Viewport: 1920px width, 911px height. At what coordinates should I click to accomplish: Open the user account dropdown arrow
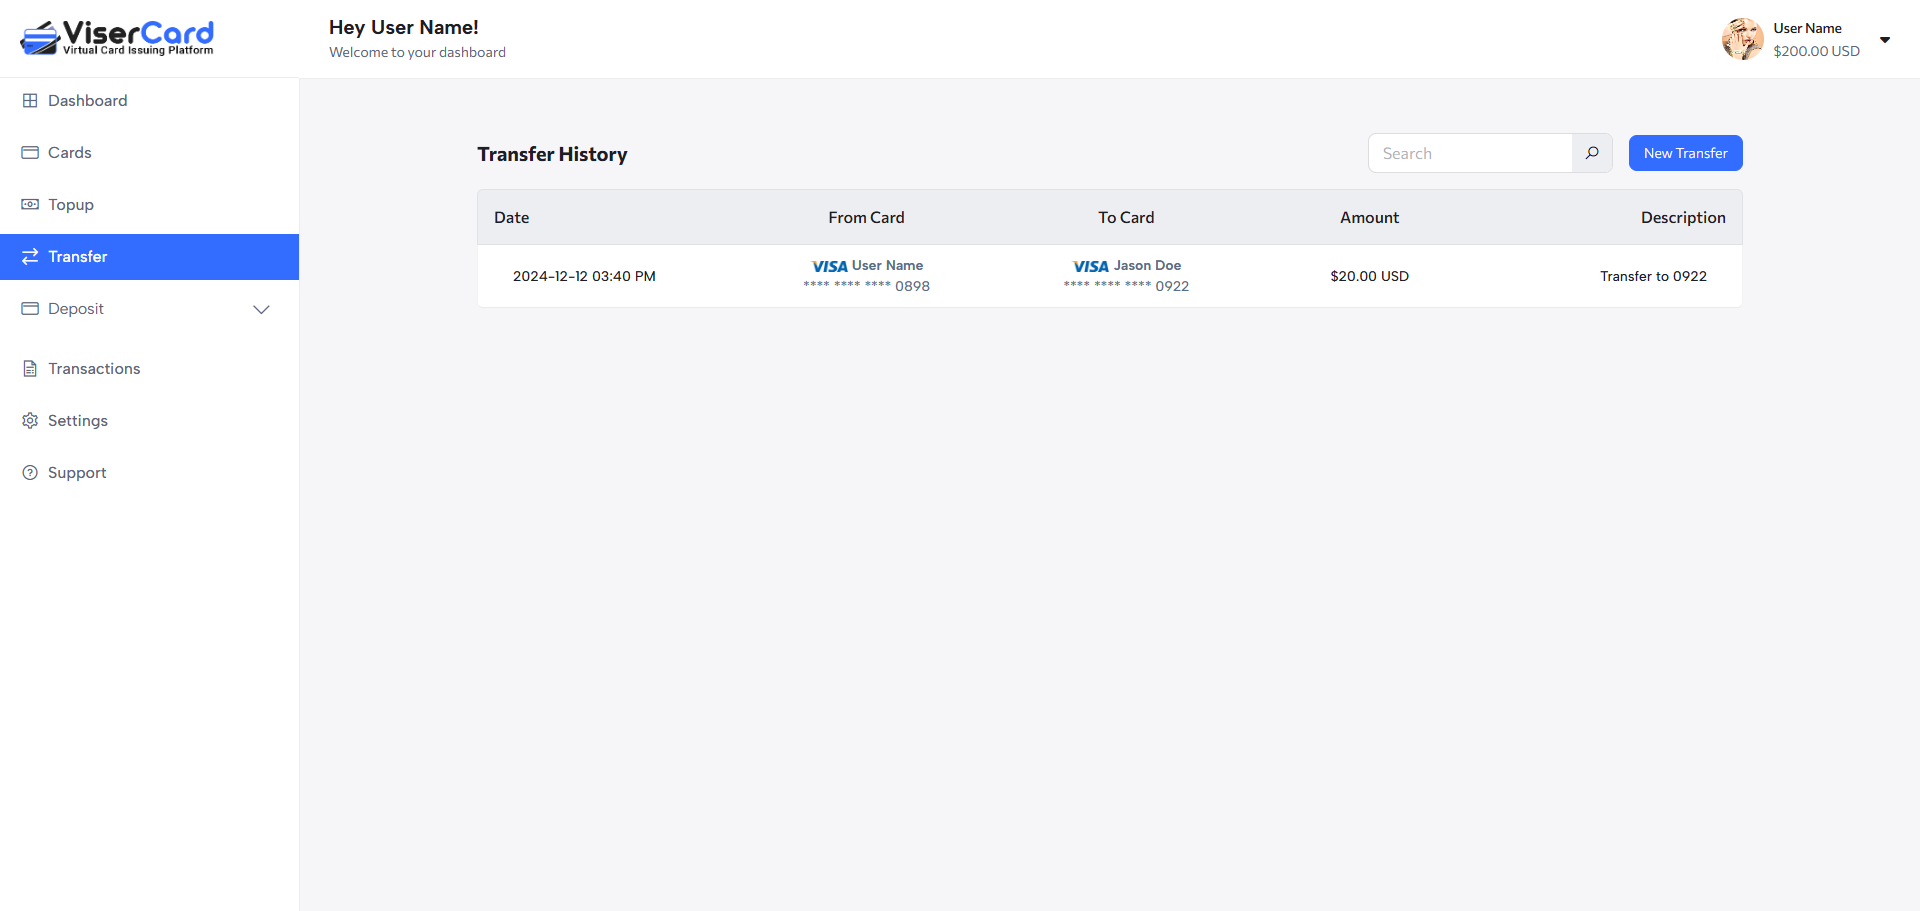pos(1885,40)
